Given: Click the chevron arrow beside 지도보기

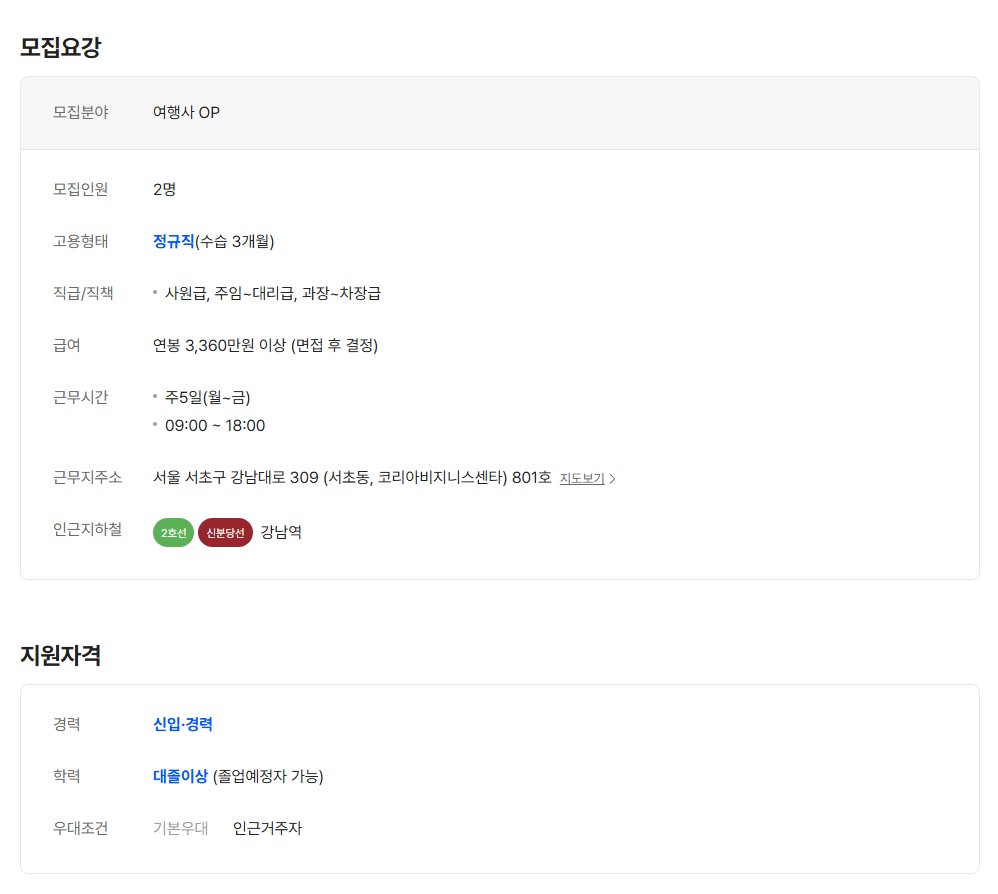Looking at the screenshot, I should pos(613,479).
